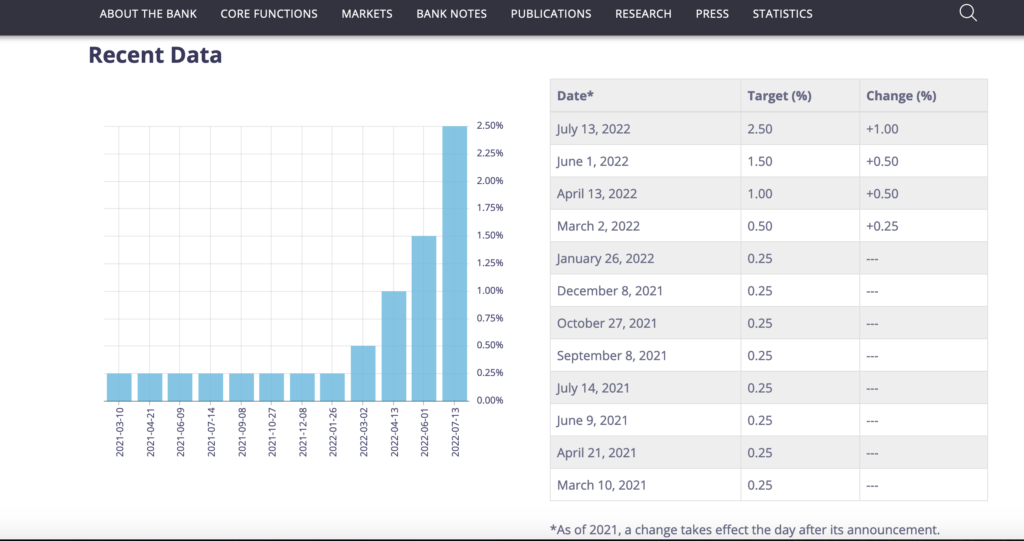Image resolution: width=1024 pixels, height=541 pixels.
Task: Open the Bank Notes menu
Action: [451, 14]
